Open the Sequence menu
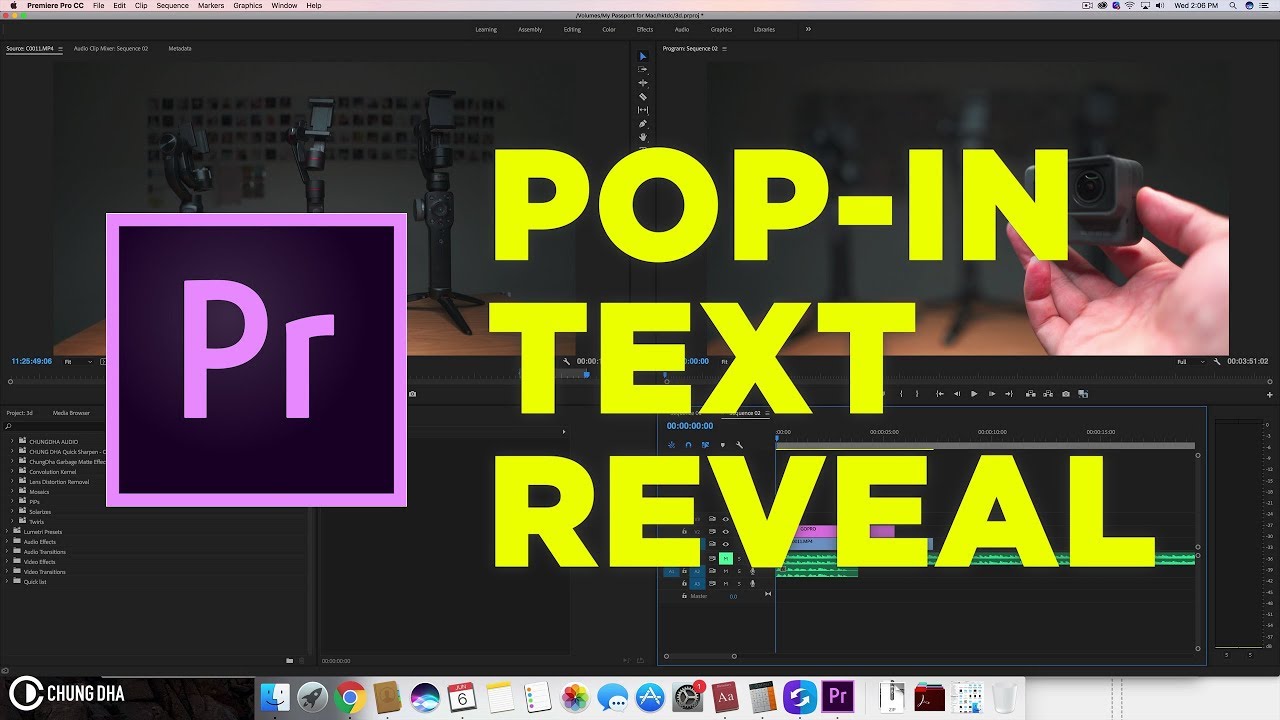This screenshot has height=720, width=1280. (x=172, y=5)
